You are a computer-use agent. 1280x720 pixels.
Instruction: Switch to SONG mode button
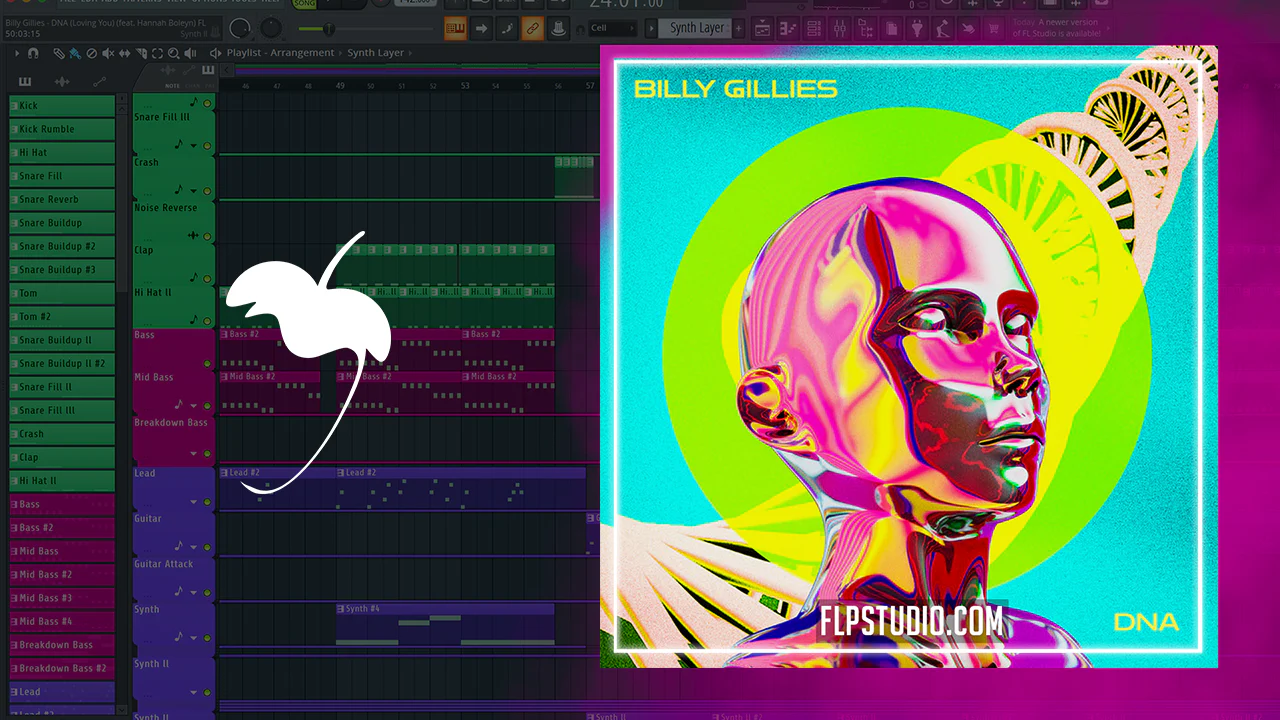point(304,5)
